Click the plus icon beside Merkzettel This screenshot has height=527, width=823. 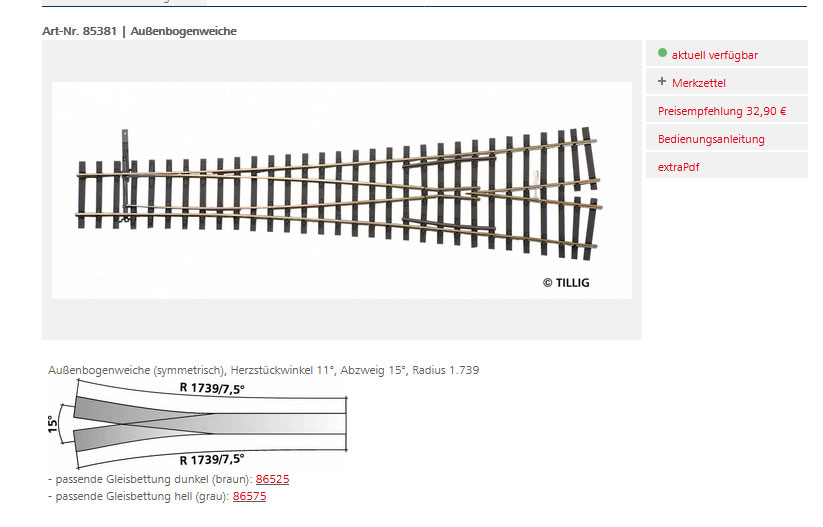pos(662,82)
